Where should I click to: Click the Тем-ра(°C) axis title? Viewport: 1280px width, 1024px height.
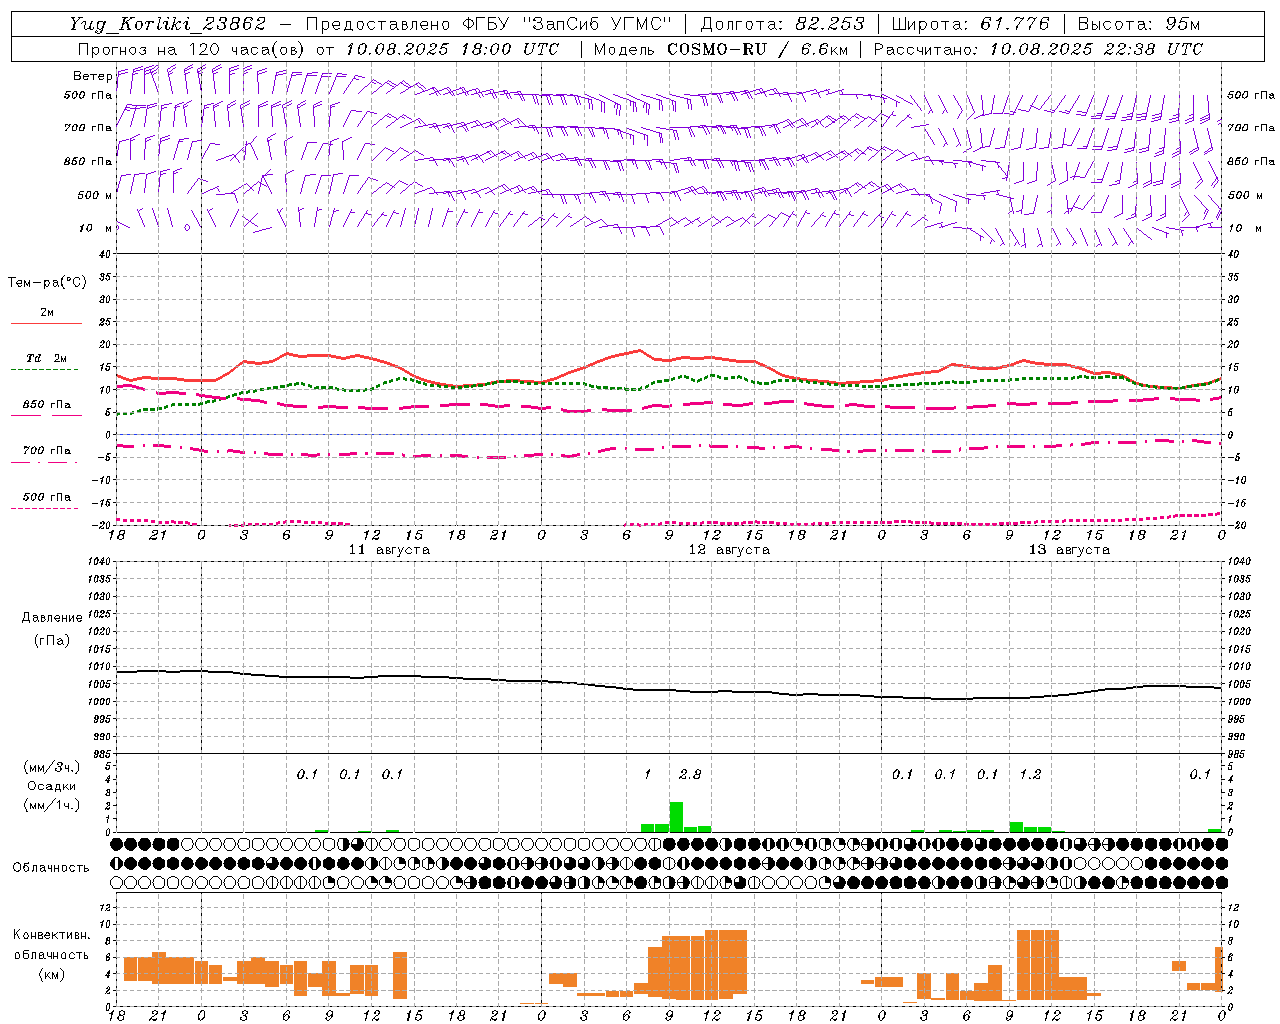click(x=47, y=282)
